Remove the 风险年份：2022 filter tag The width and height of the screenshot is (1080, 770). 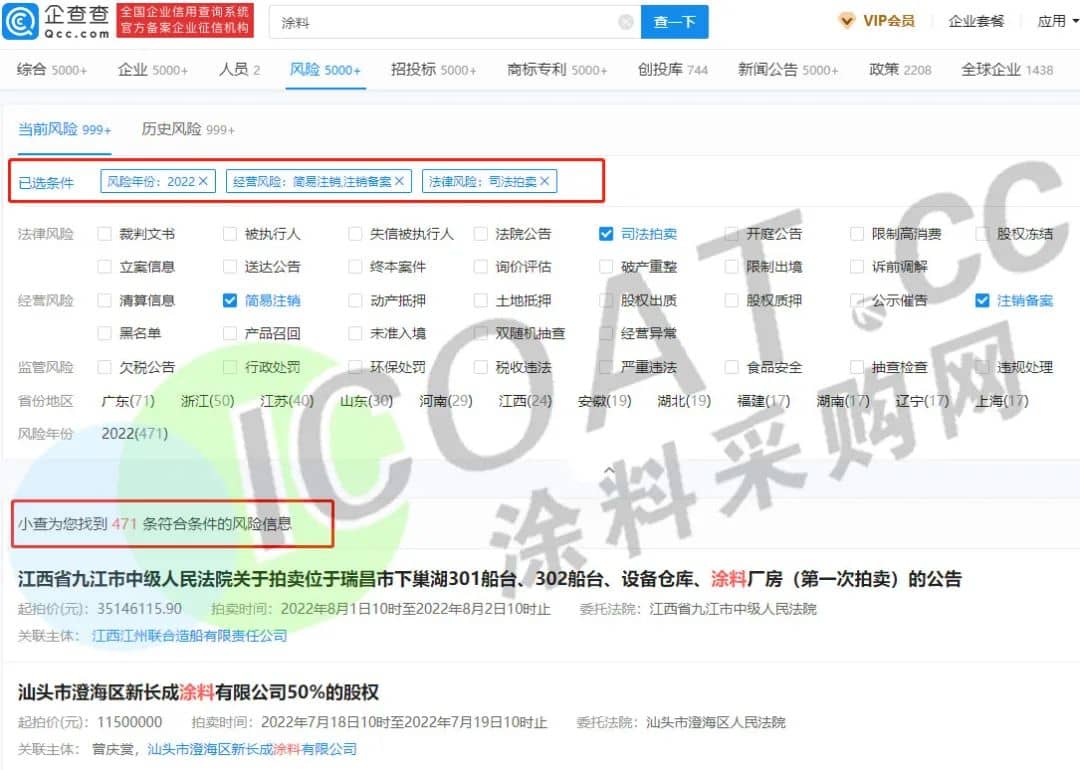tap(204, 181)
